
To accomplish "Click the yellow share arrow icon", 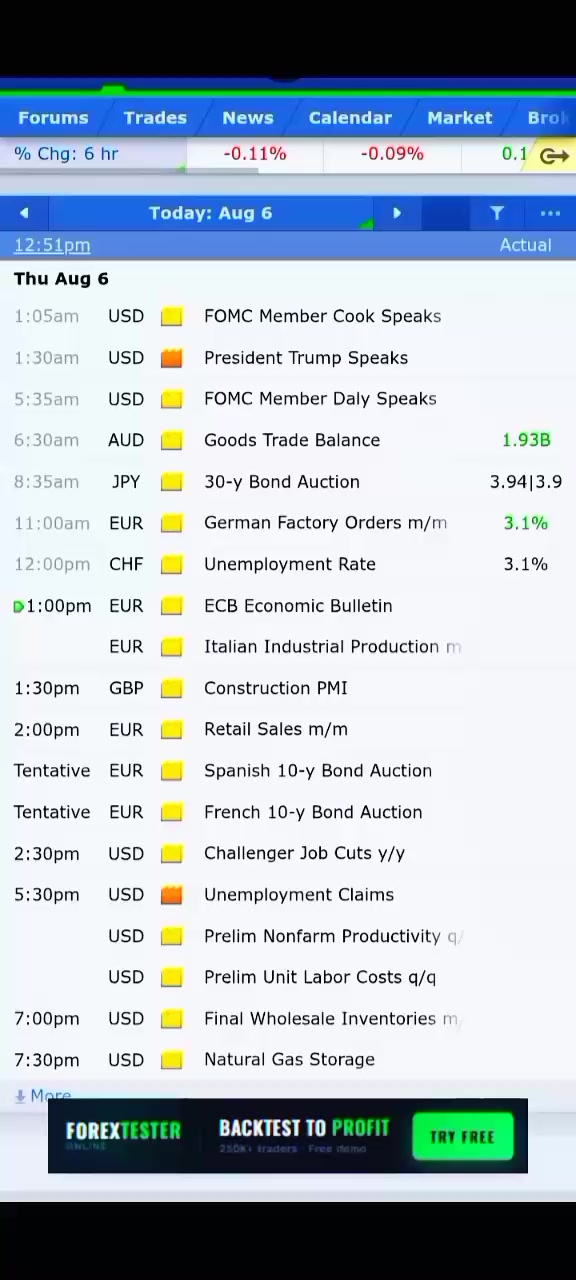I will tap(554, 155).
